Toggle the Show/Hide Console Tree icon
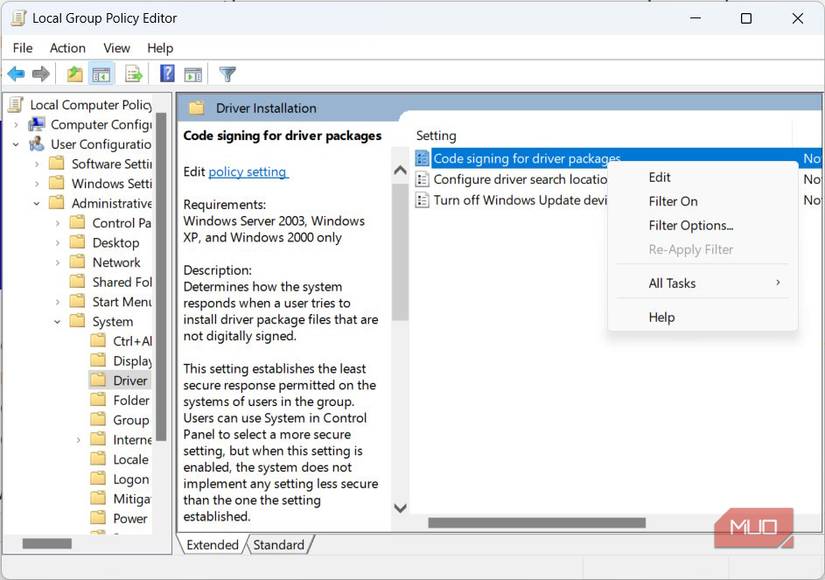 pos(101,73)
